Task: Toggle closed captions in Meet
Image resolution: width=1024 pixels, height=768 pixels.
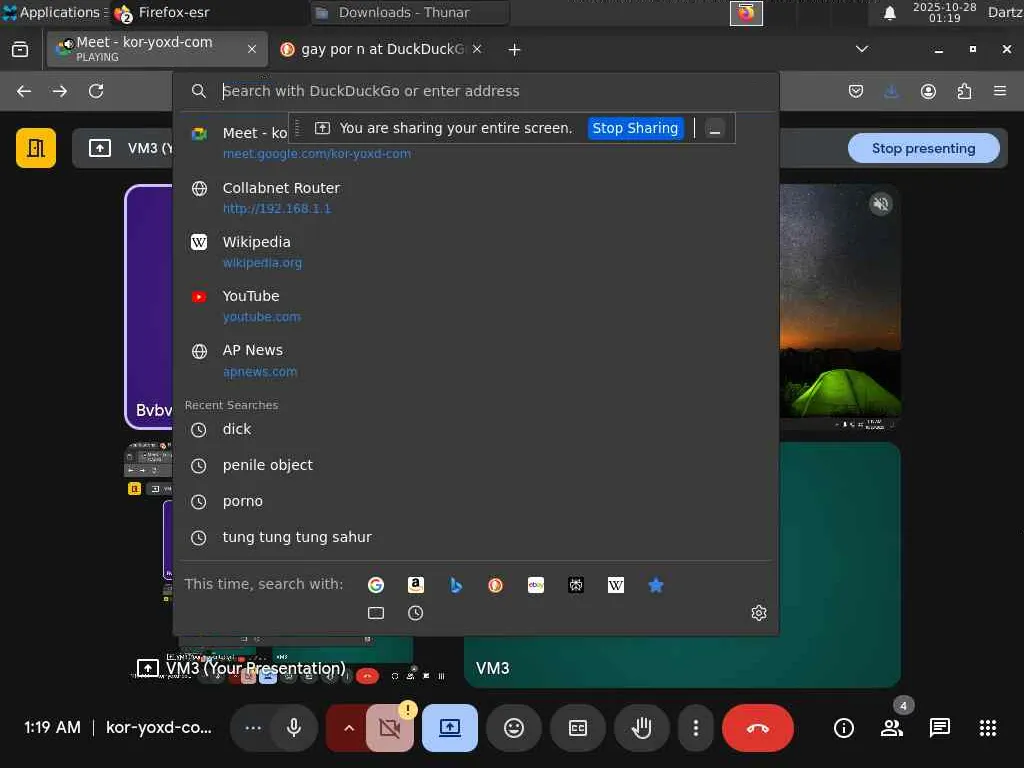Action: (578, 728)
